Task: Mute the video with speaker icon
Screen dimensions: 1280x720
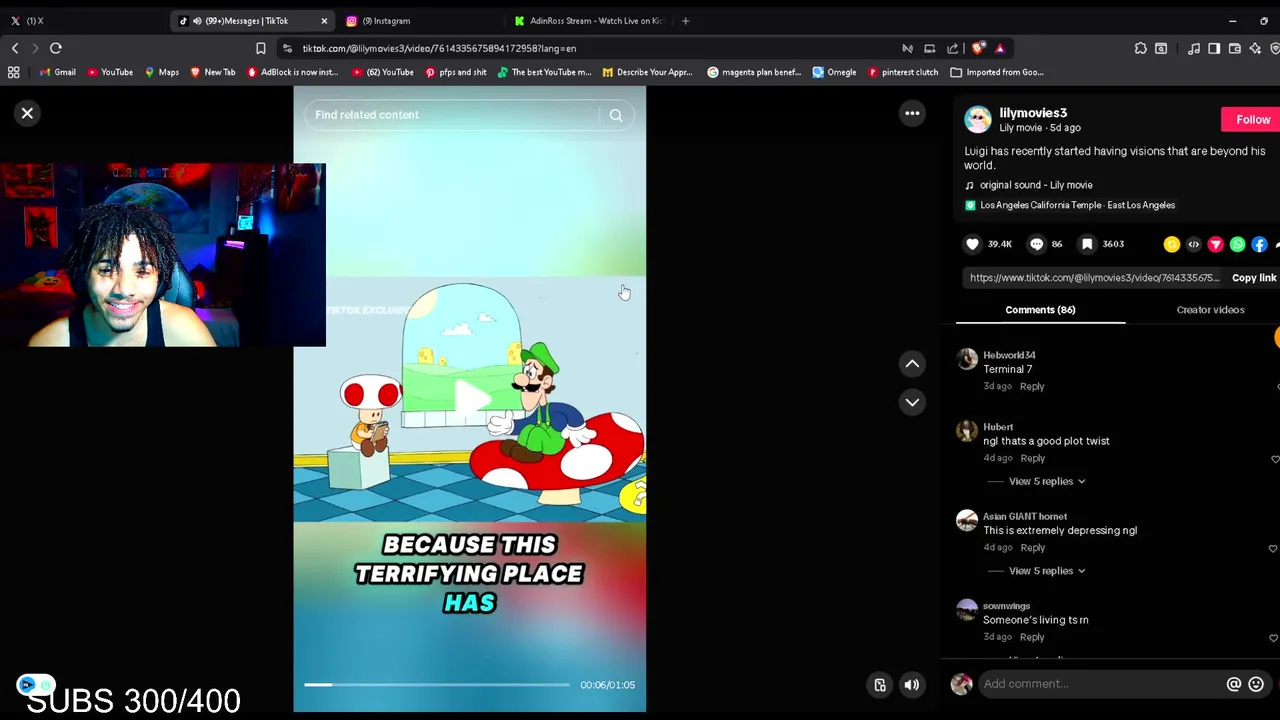Action: click(x=912, y=685)
